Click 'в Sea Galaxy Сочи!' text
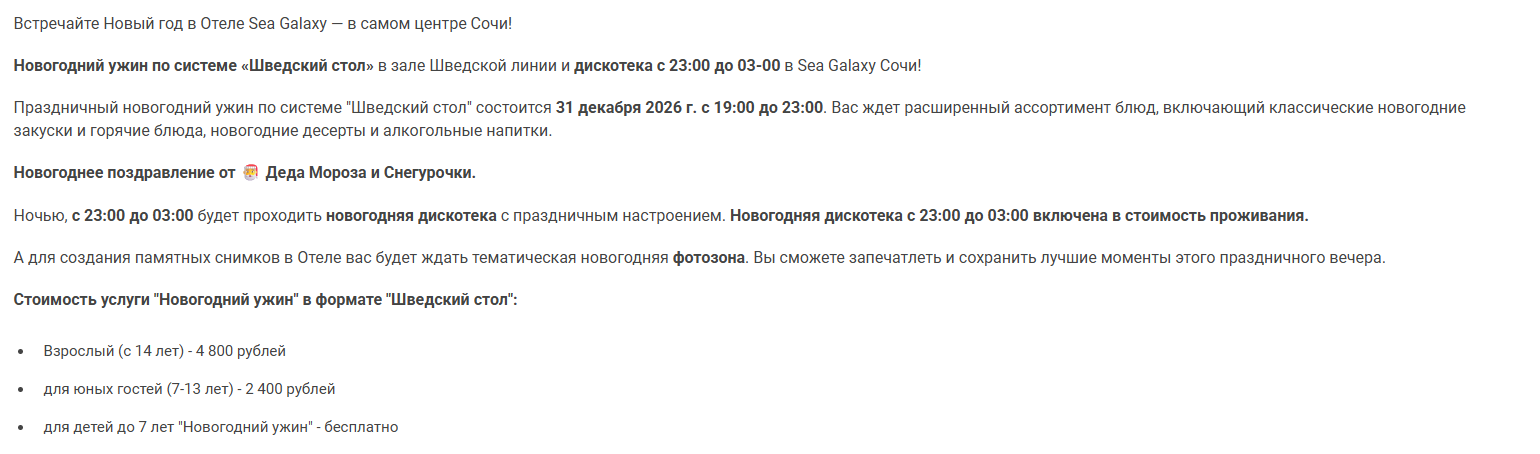 [853, 65]
